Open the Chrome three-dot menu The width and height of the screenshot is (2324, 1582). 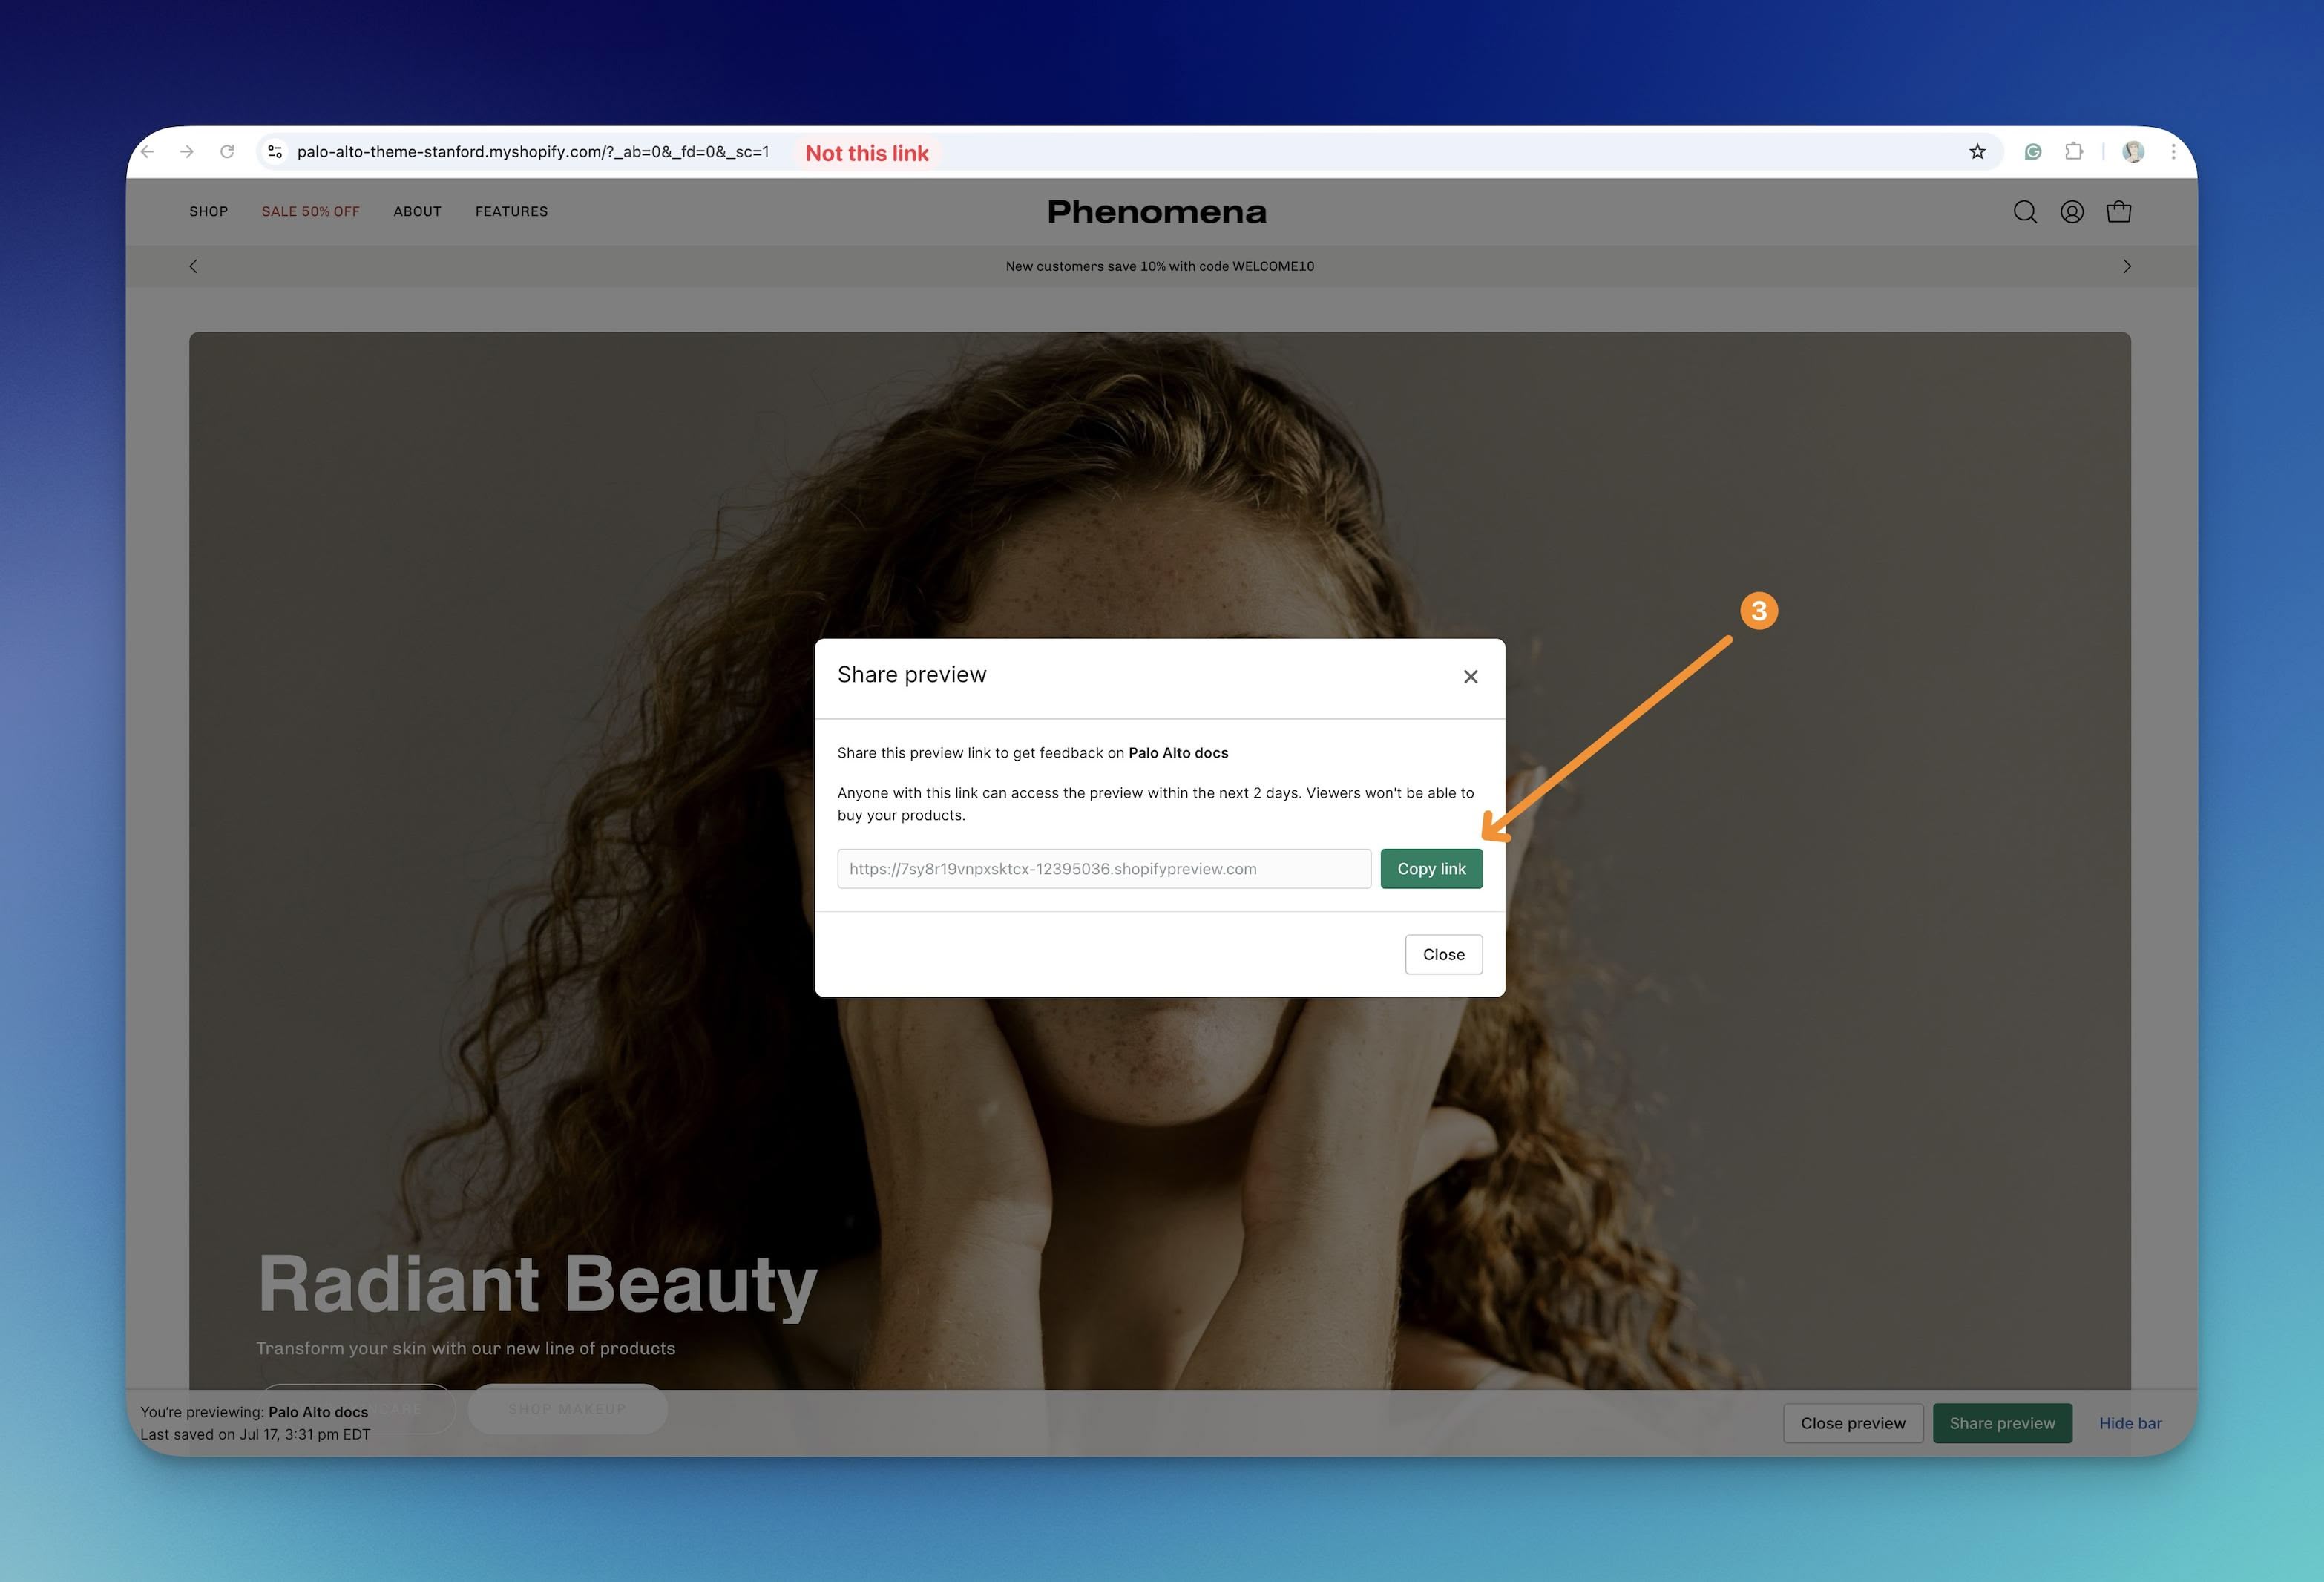click(x=2173, y=152)
